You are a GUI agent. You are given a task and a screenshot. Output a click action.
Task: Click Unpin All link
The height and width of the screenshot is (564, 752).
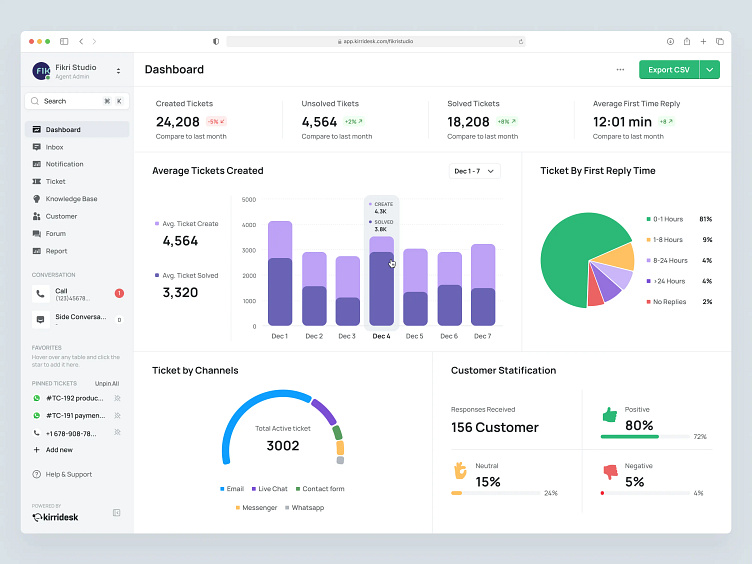coord(107,383)
